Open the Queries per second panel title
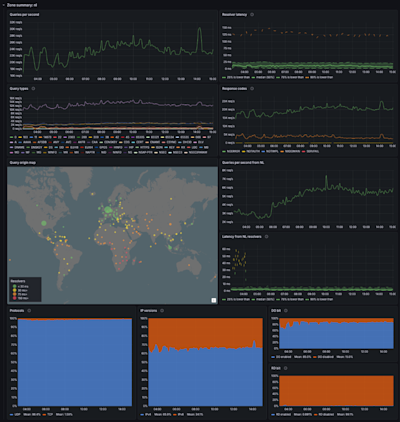The image size is (400, 422). click(x=24, y=15)
